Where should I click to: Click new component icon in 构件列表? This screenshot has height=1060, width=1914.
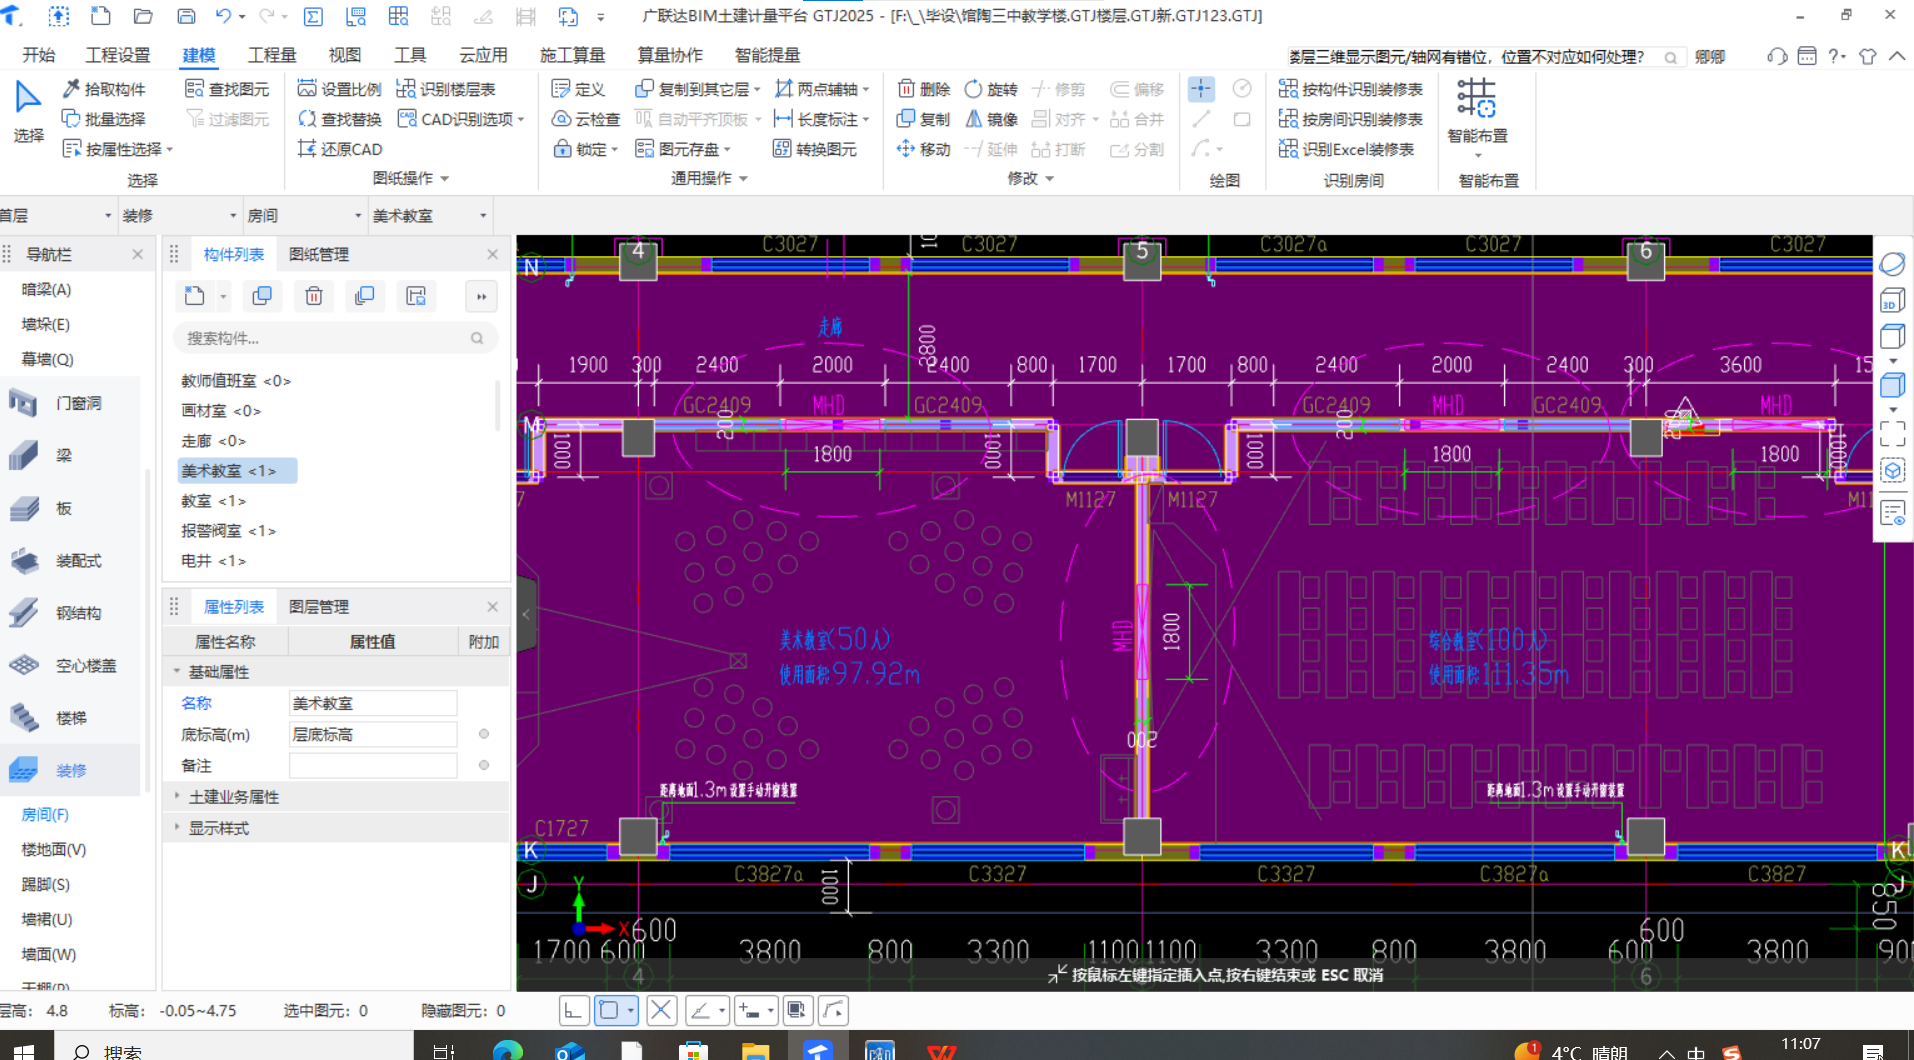(x=194, y=296)
